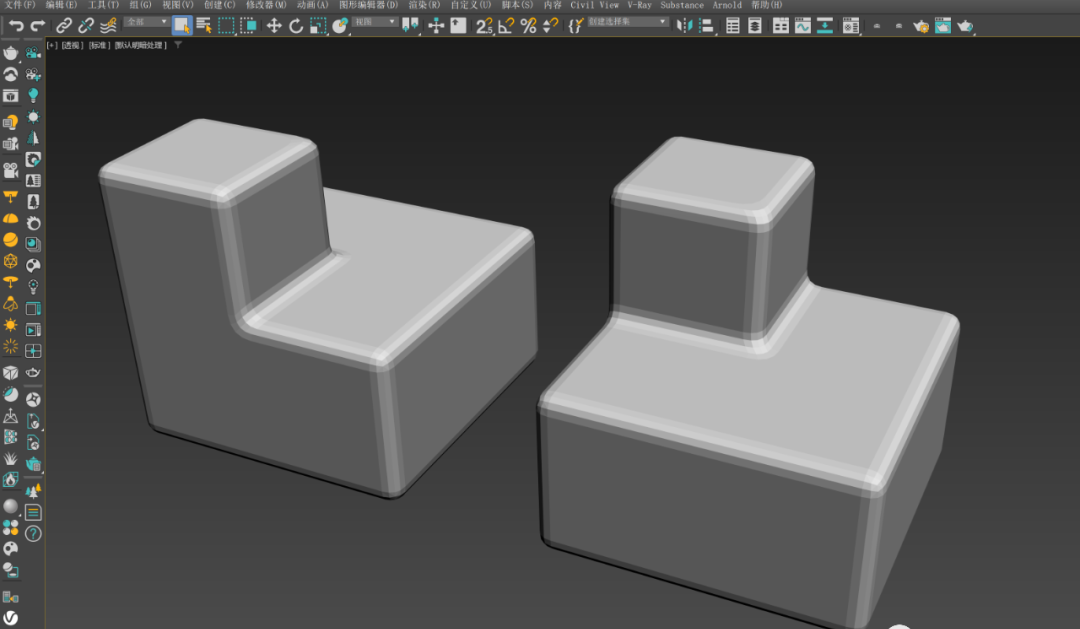Open the Rendered Frame Window
Image resolution: width=1080 pixels, height=629 pixels.
point(943,26)
